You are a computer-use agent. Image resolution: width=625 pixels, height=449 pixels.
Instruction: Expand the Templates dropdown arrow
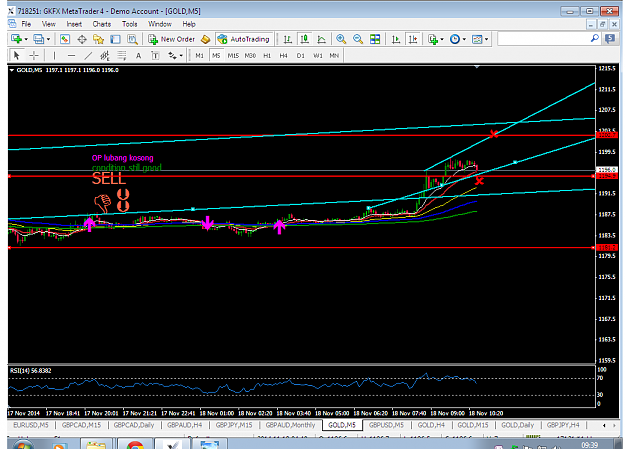[x=487, y=39]
